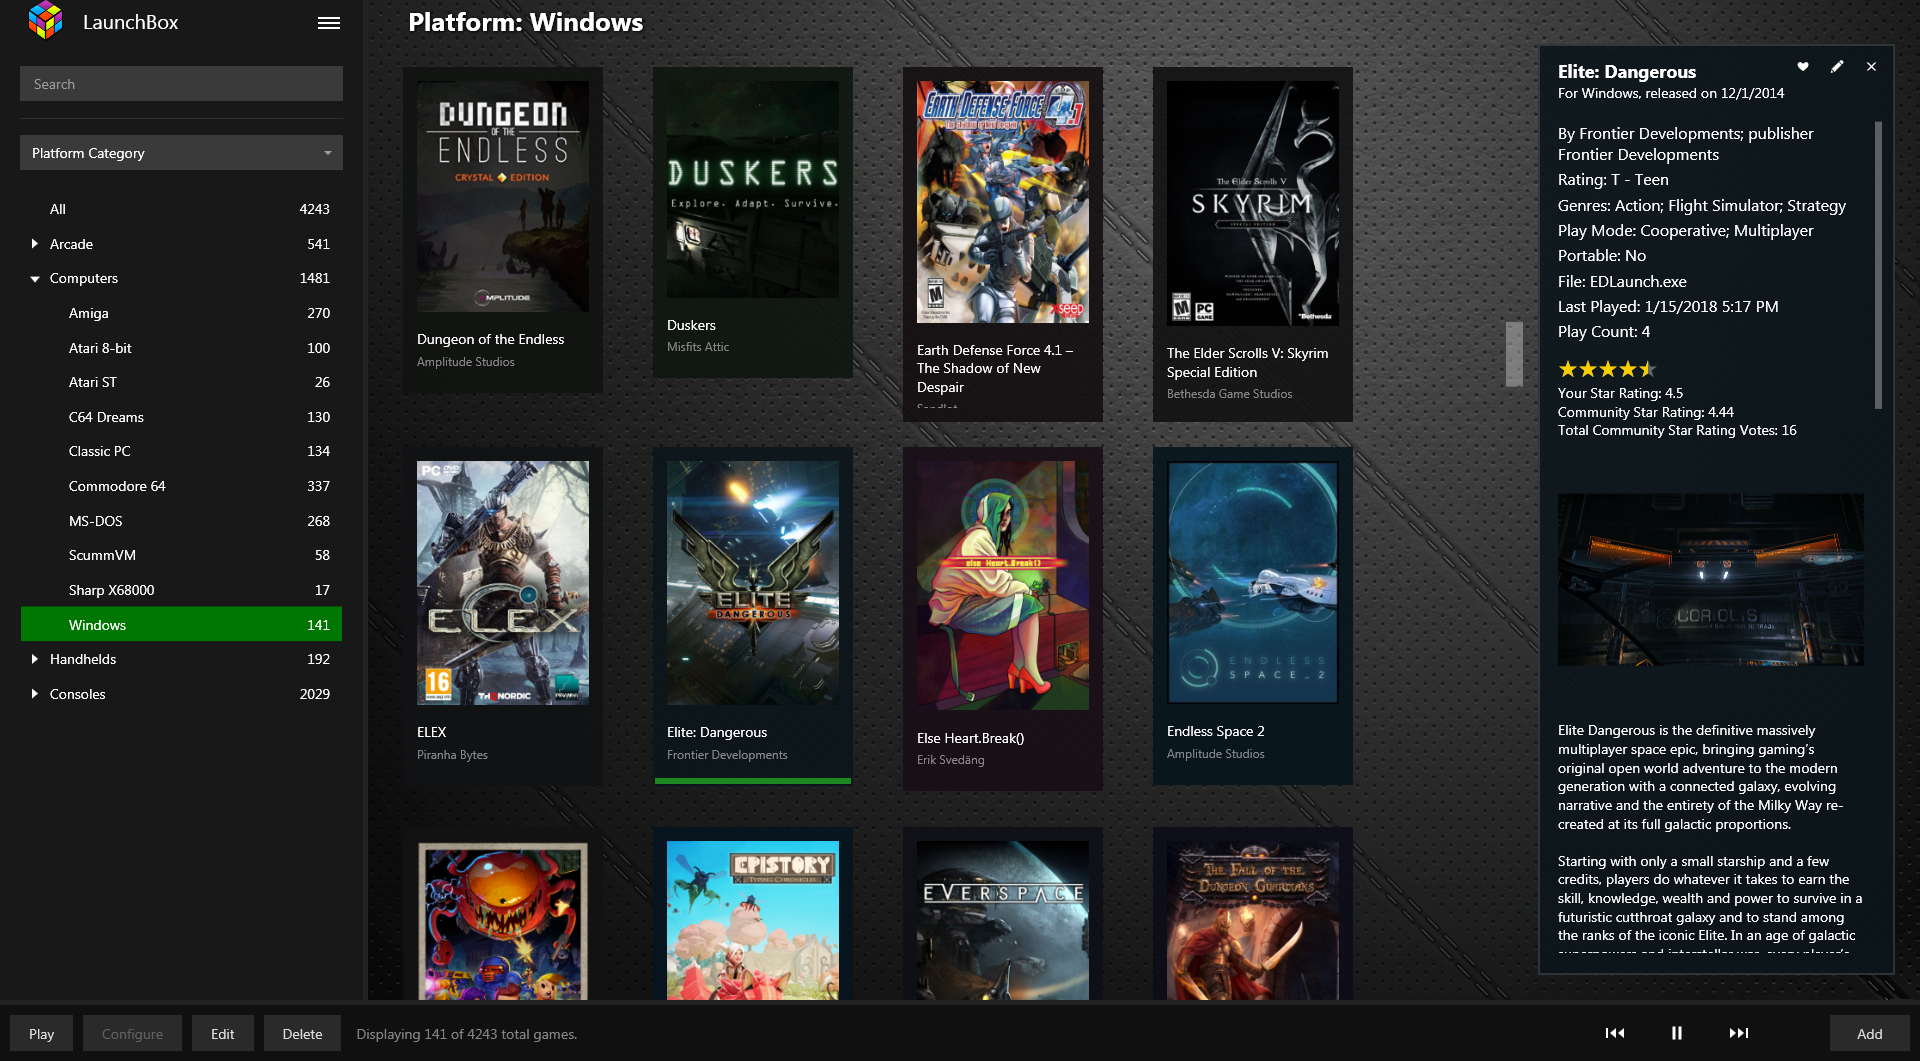
Task: Click 'Last Played: 1/15/2018 5:17 PM' text
Action: coord(1668,307)
